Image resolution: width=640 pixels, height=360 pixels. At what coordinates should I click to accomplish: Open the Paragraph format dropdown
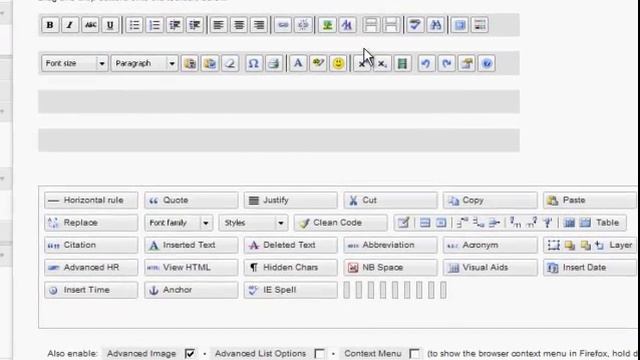[144, 63]
